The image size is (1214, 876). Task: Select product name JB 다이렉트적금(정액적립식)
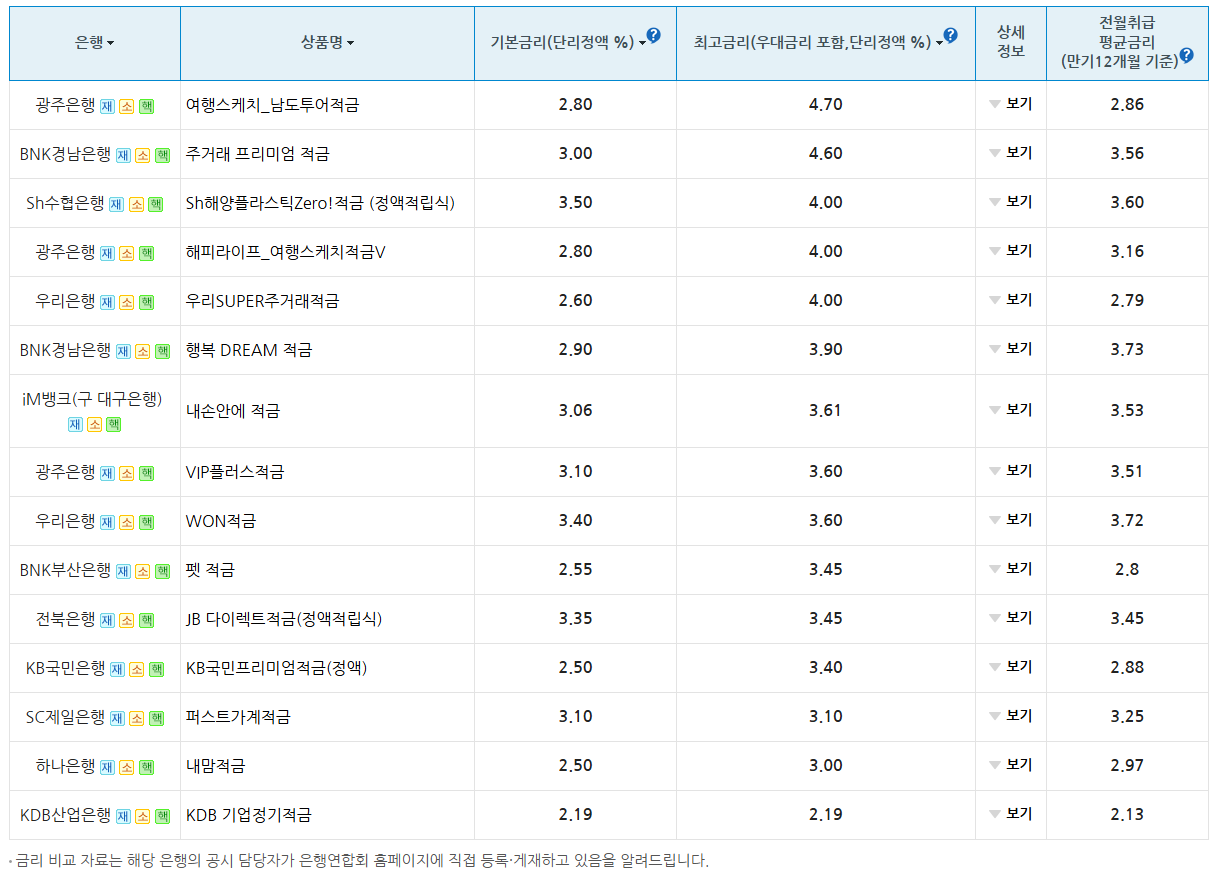pos(284,619)
